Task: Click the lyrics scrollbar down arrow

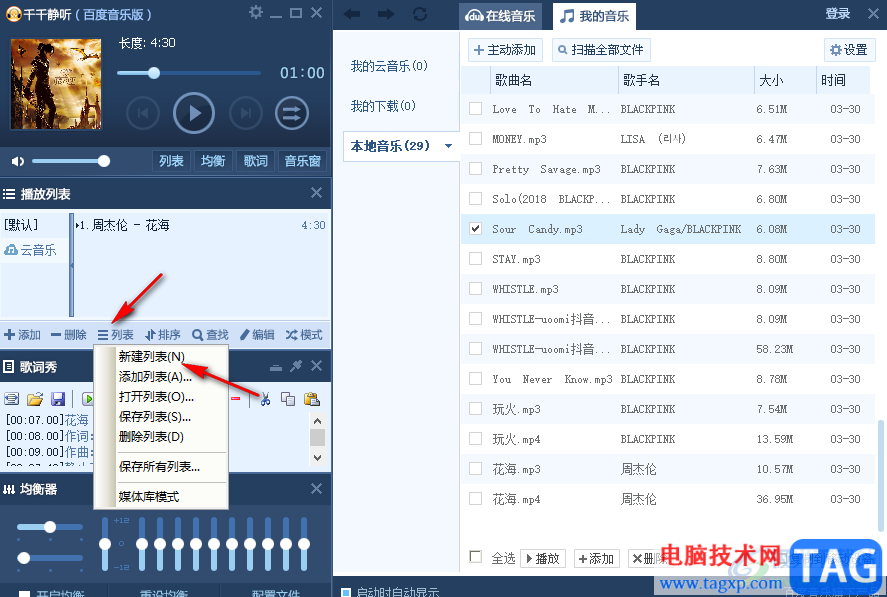Action: 317,458
